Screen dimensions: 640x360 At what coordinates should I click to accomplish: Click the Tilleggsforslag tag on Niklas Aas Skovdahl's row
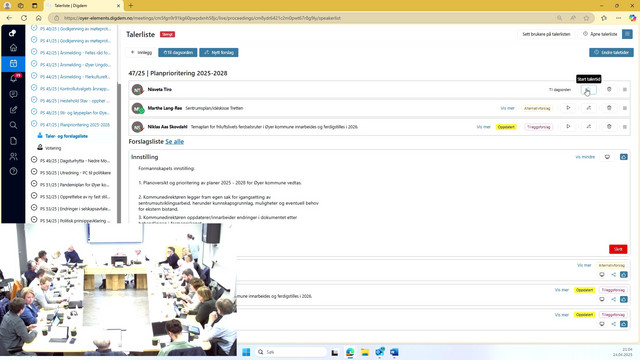539,127
